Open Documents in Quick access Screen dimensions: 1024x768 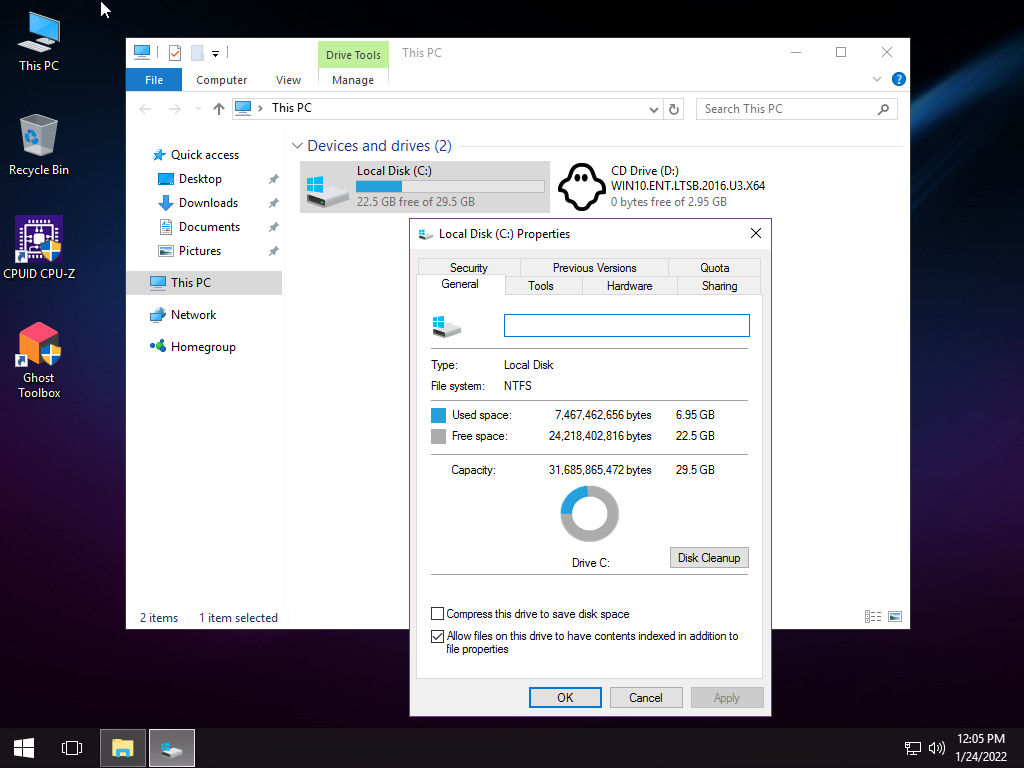tap(209, 227)
